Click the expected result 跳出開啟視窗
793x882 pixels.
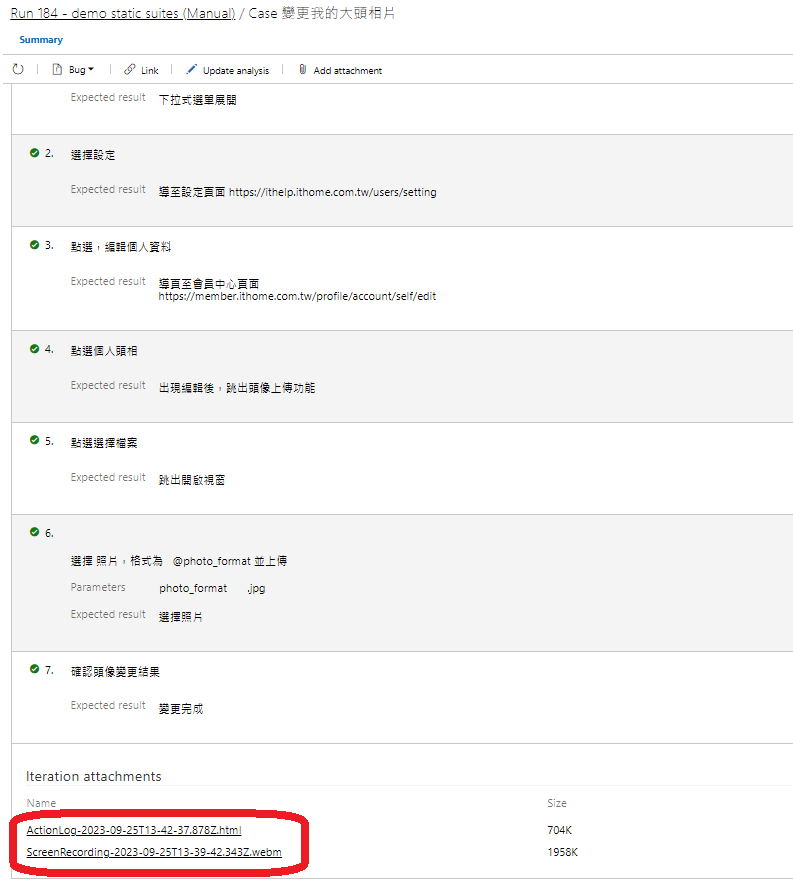click(x=192, y=480)
